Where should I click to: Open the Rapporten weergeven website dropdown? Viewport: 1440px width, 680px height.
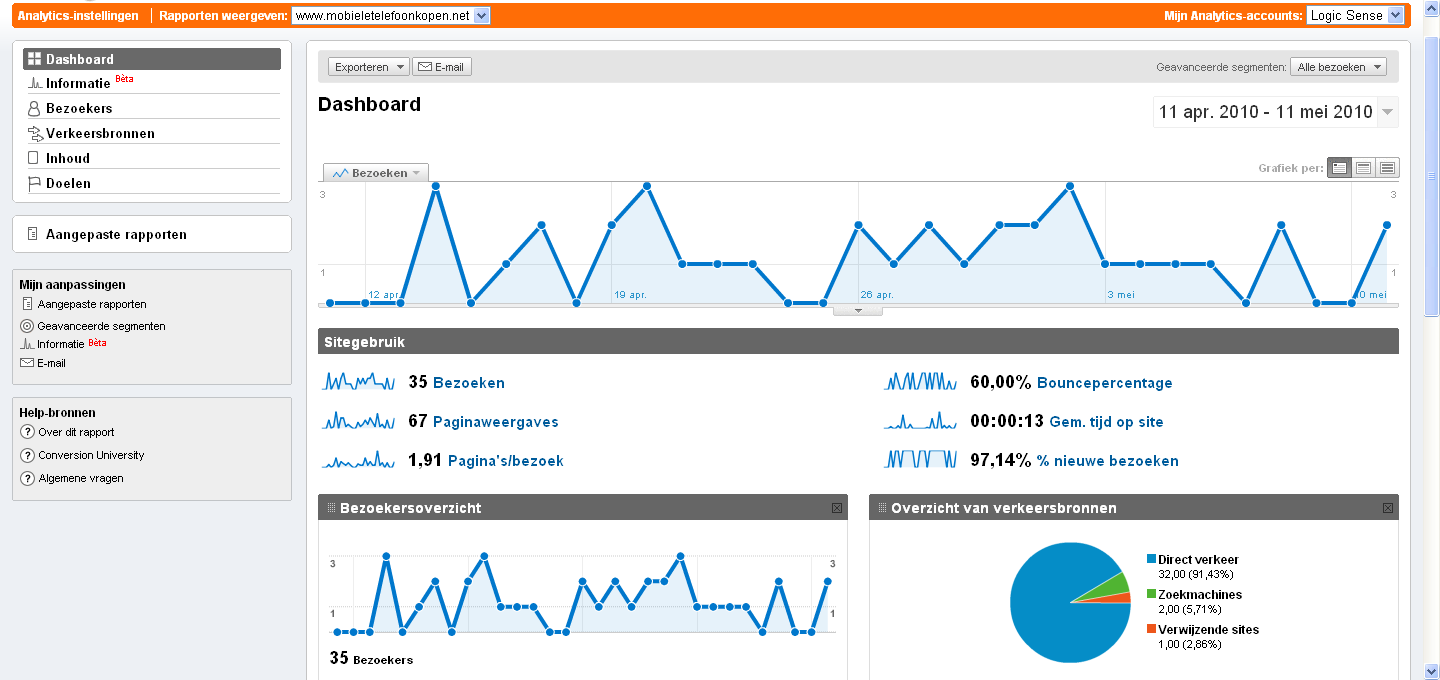point(391,16)
